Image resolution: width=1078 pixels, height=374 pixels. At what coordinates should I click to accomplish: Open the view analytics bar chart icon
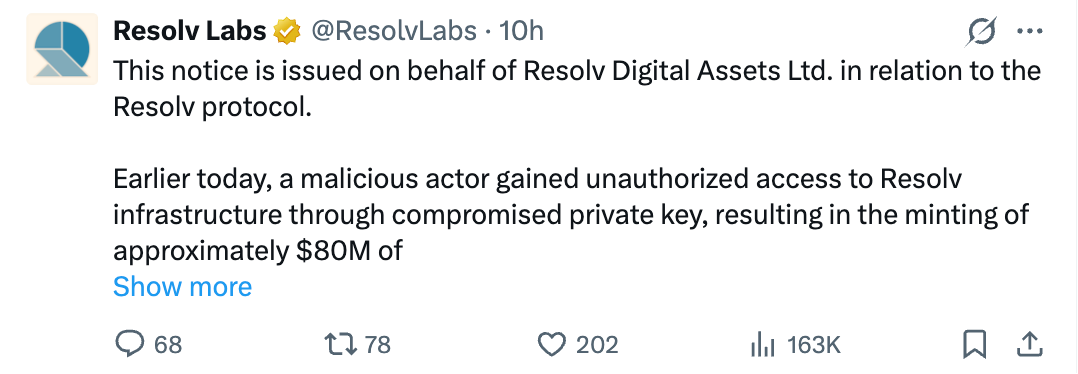[x=763, y=344]
